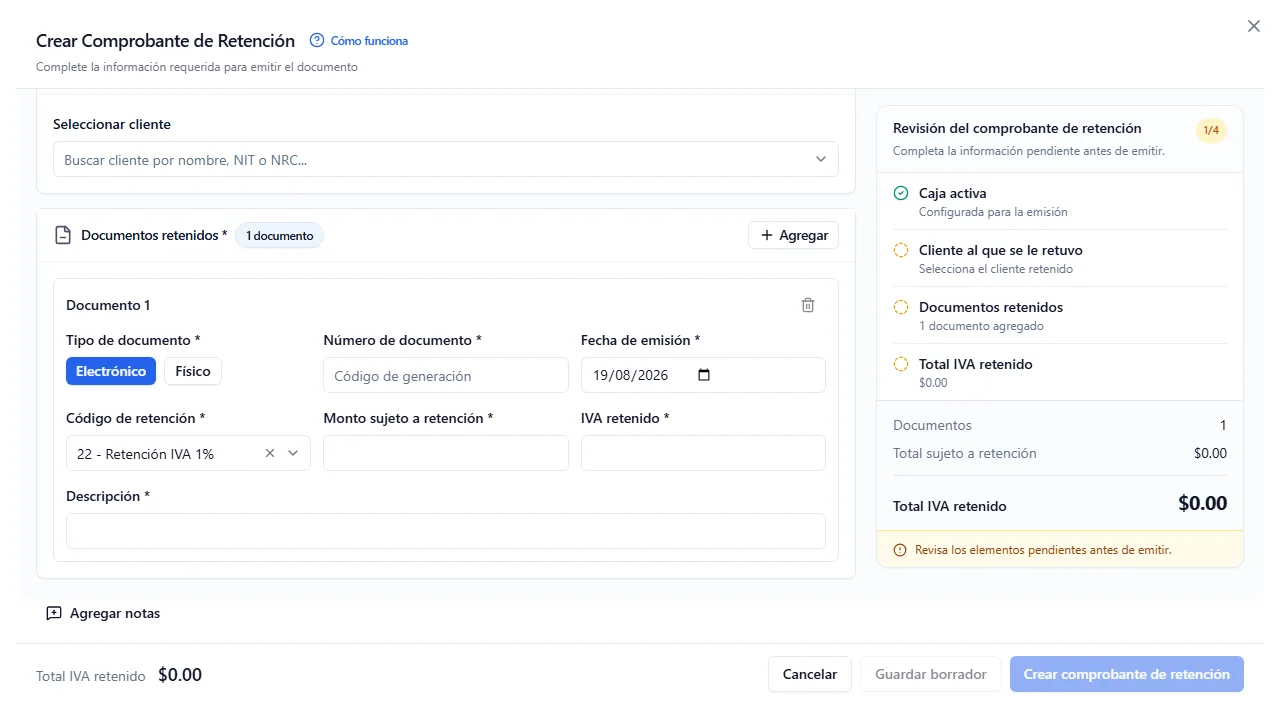Click the Cancelar button
1280x720 pixels.
pos(810,674)
